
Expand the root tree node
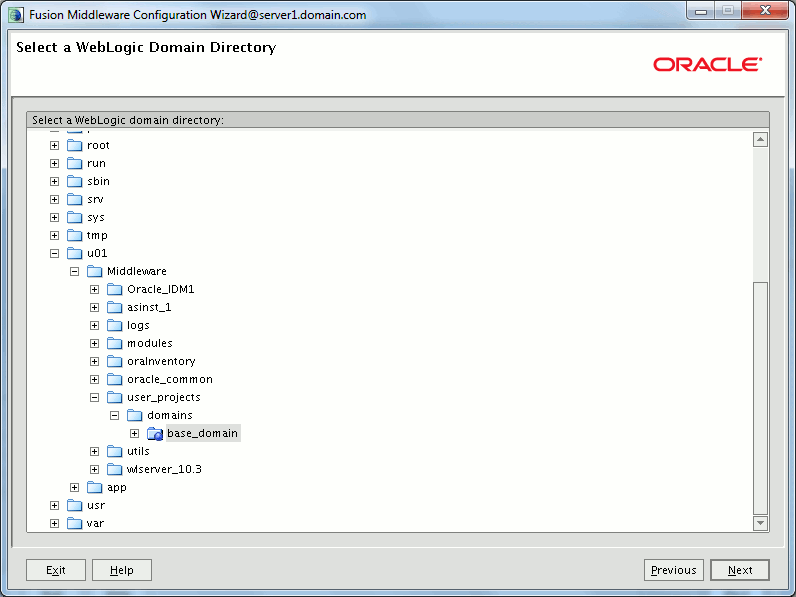54,146
